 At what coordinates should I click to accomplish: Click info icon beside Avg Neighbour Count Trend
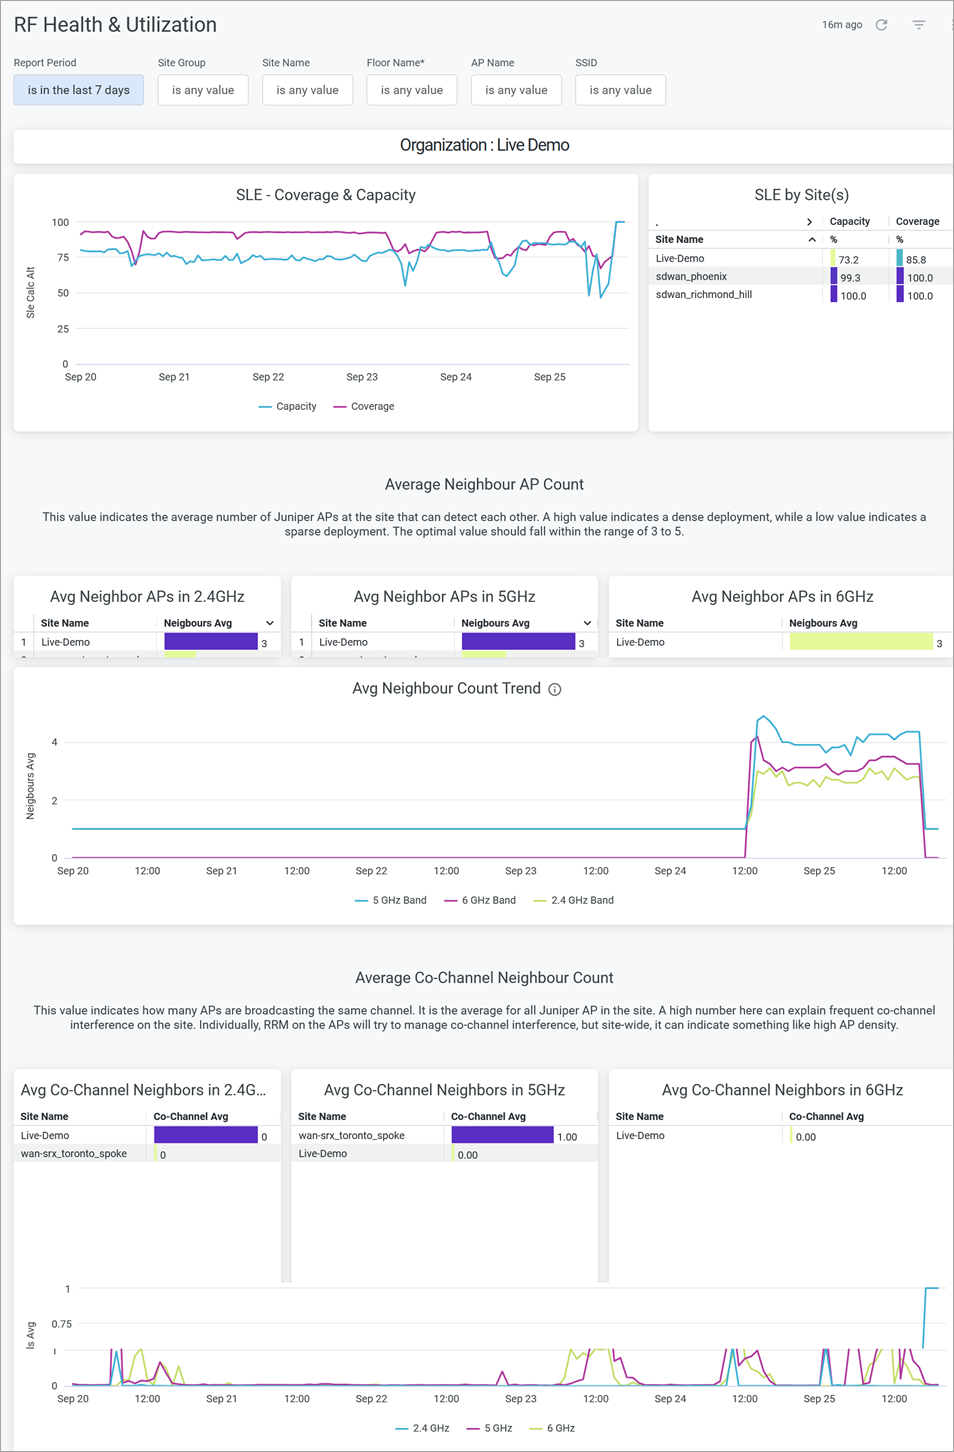click(x=555, y=690)
